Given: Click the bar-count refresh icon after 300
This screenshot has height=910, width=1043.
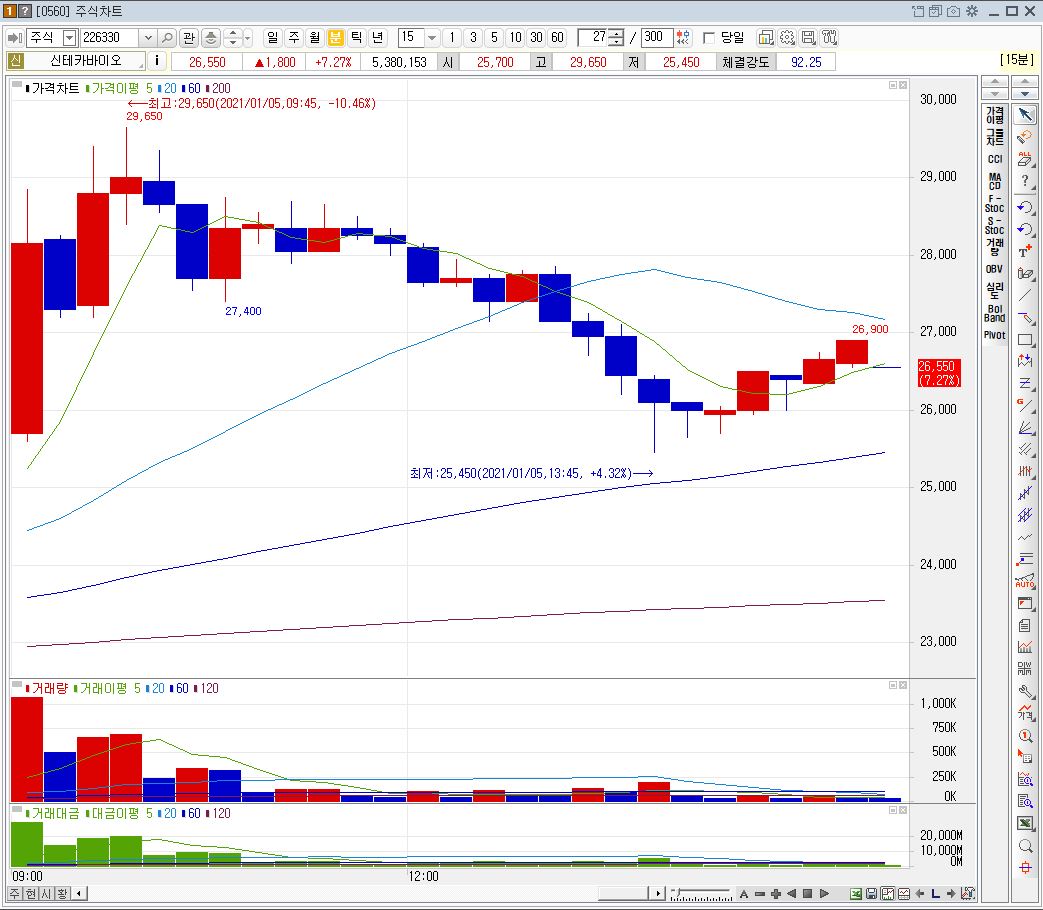Looking at the screenshot, I should [x=683, y=38].
